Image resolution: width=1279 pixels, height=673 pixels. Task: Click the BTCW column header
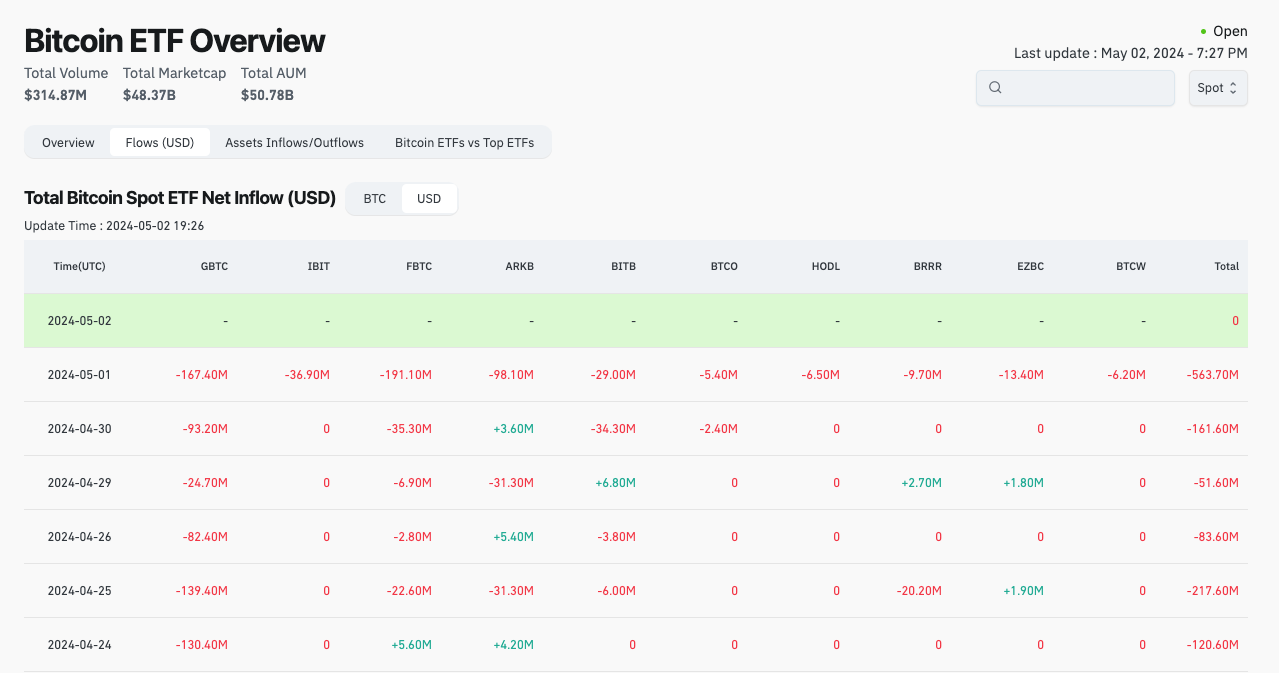1131,266
